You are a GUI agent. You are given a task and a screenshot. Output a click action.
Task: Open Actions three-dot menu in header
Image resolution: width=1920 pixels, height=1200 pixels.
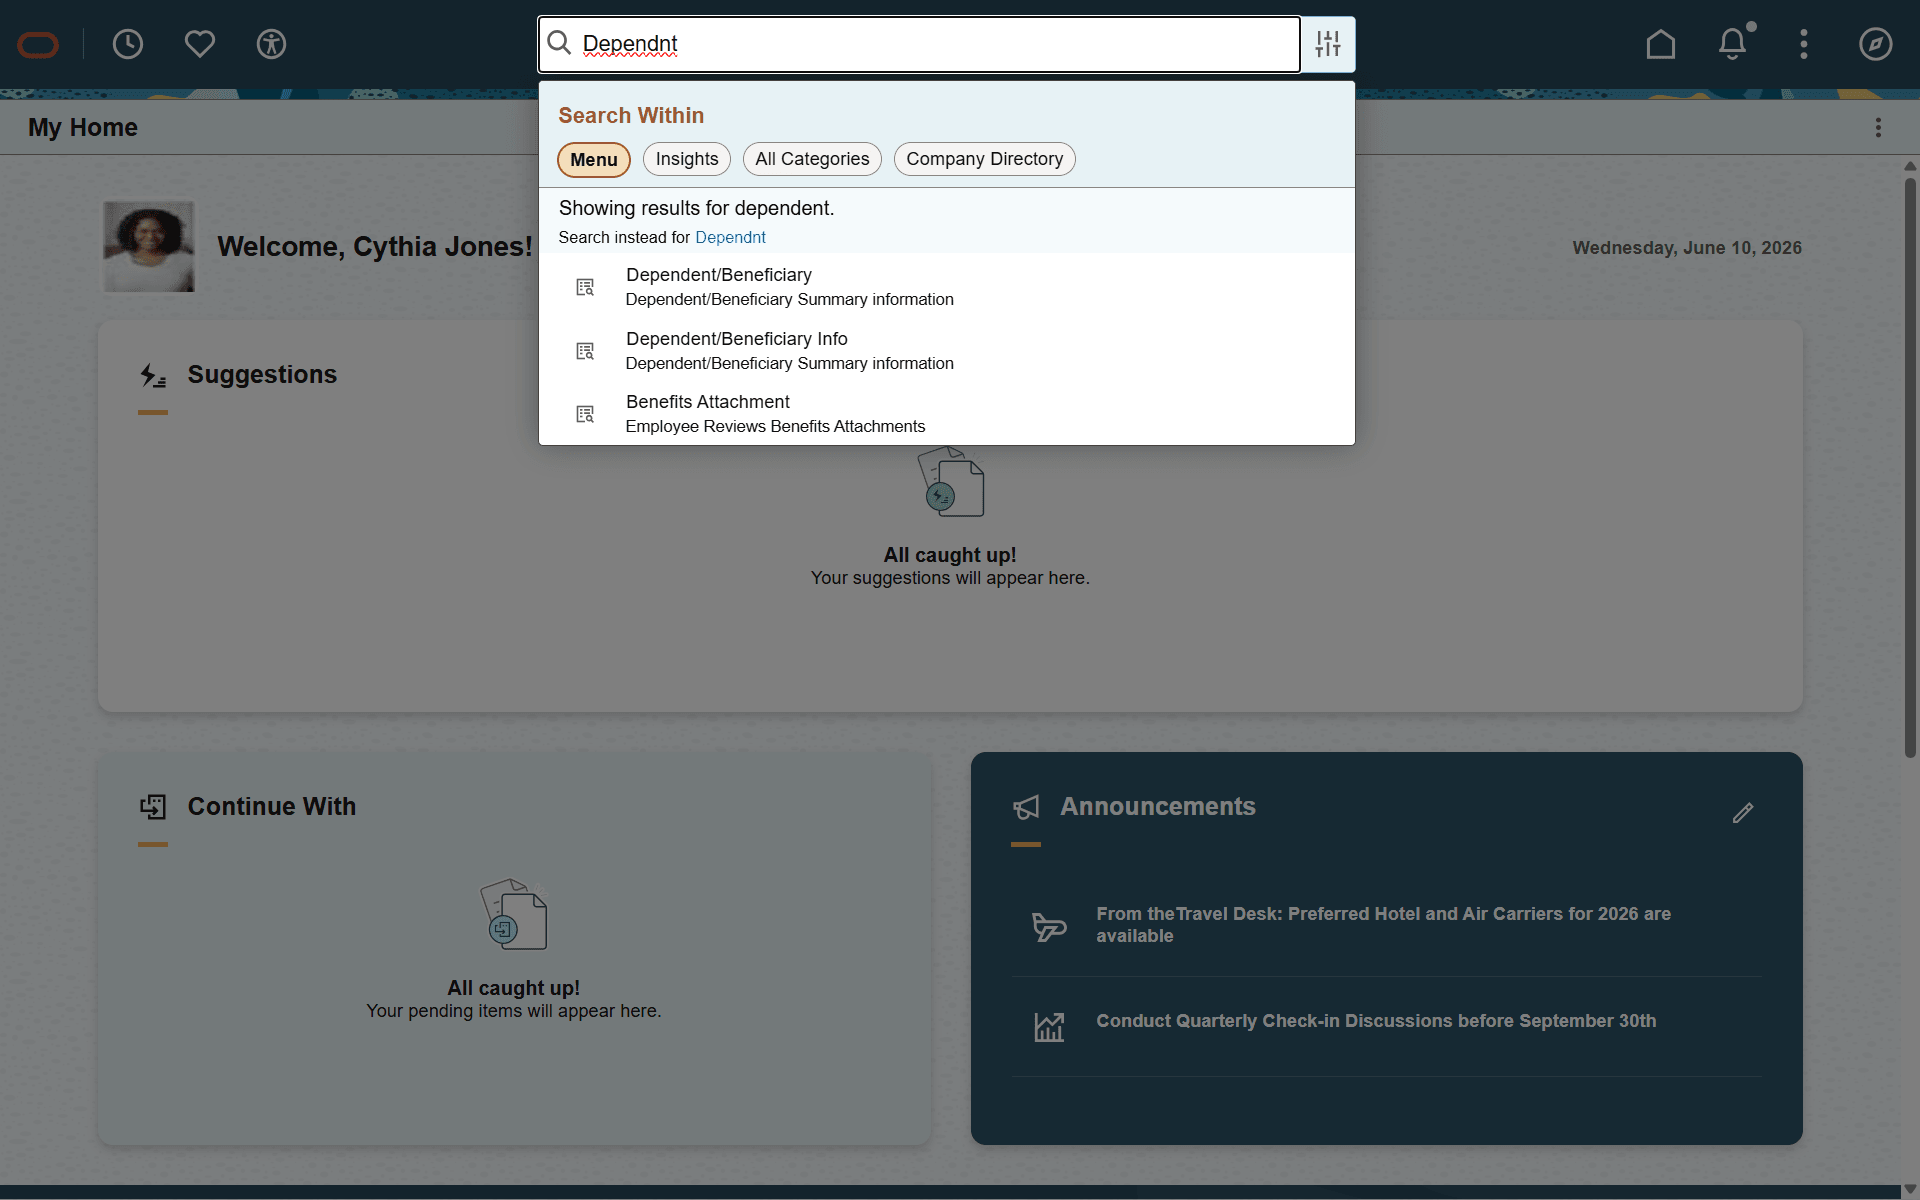pyautogui.click(x=1804, y=44)
